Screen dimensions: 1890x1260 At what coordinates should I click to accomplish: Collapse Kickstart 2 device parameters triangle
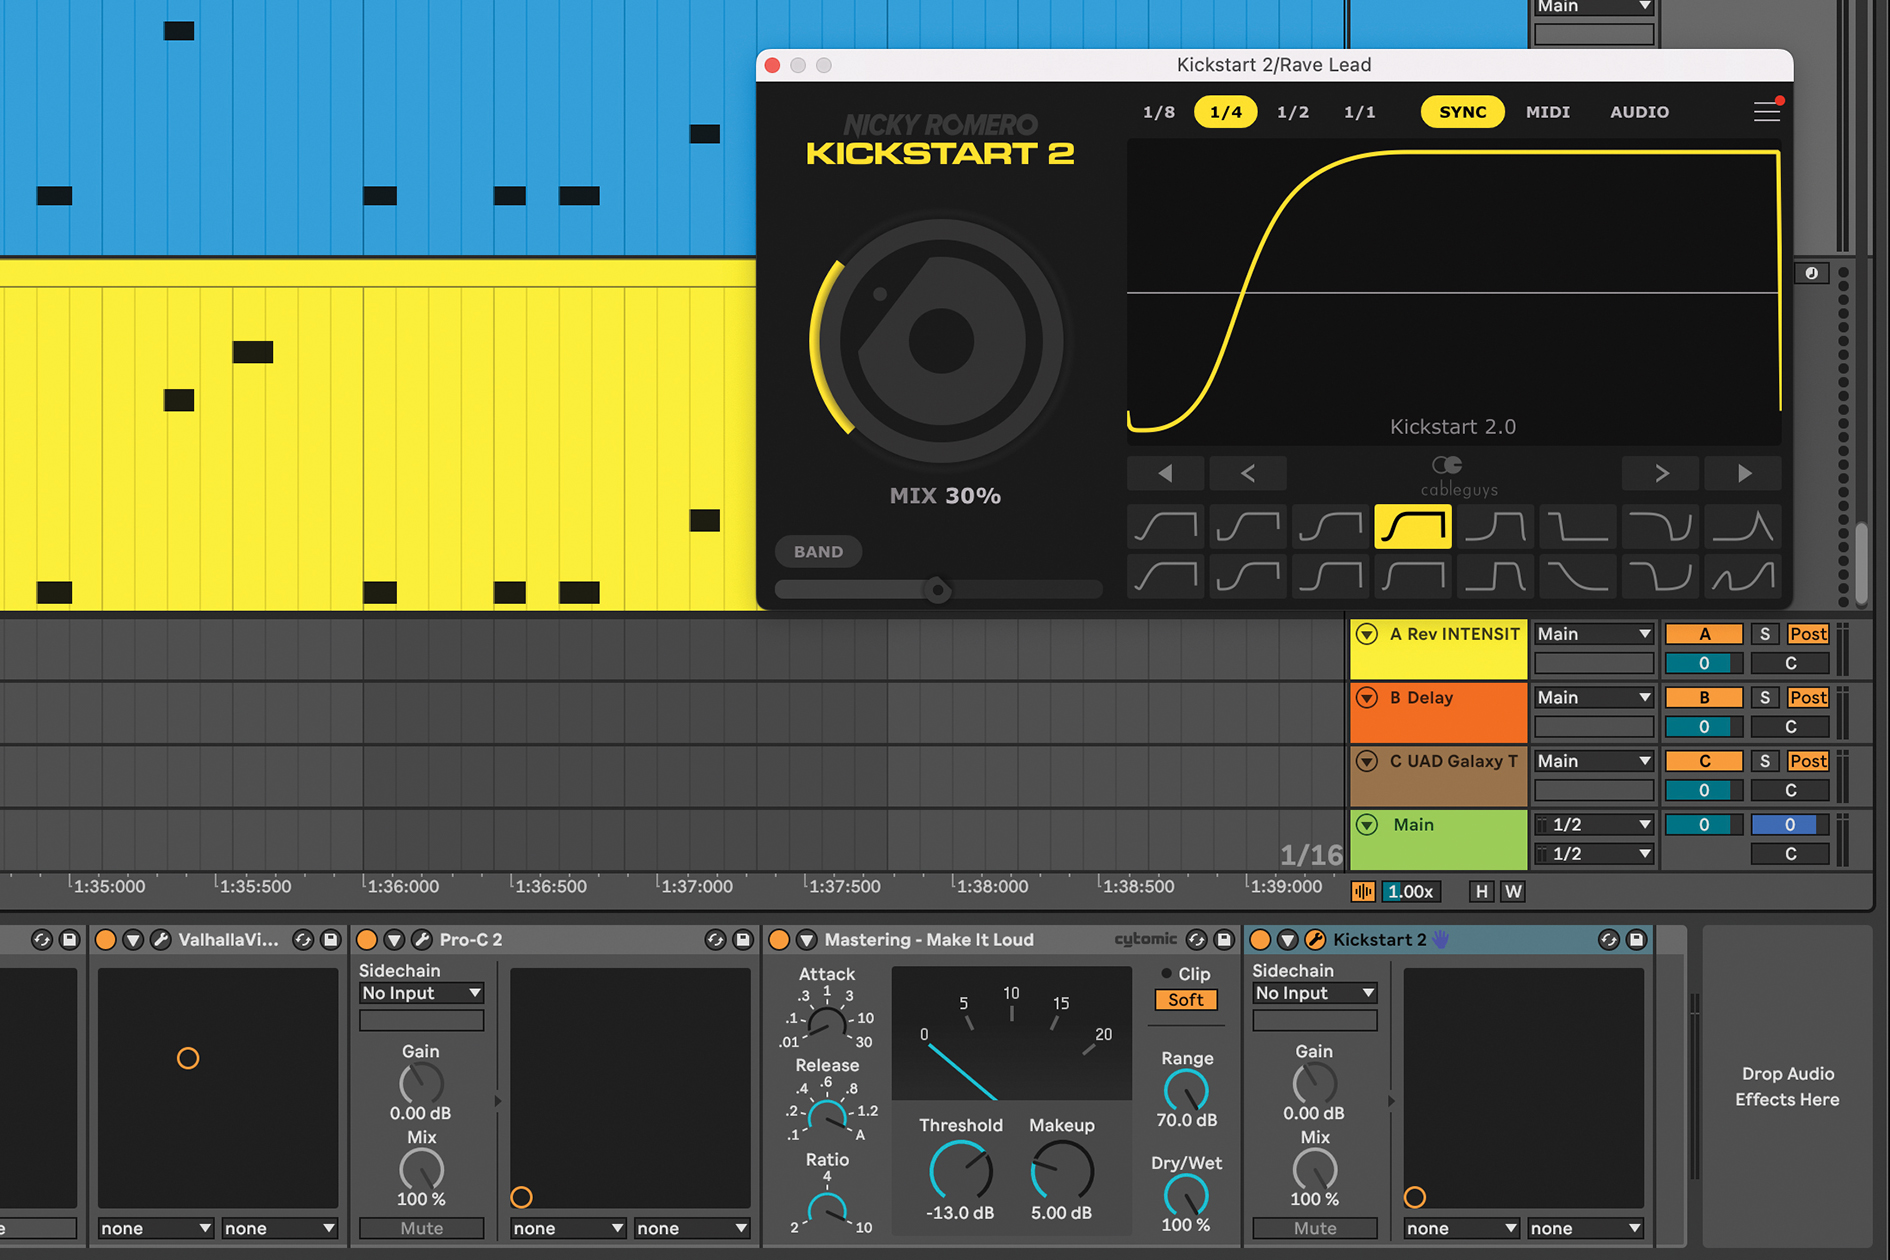click(1288, 939)
